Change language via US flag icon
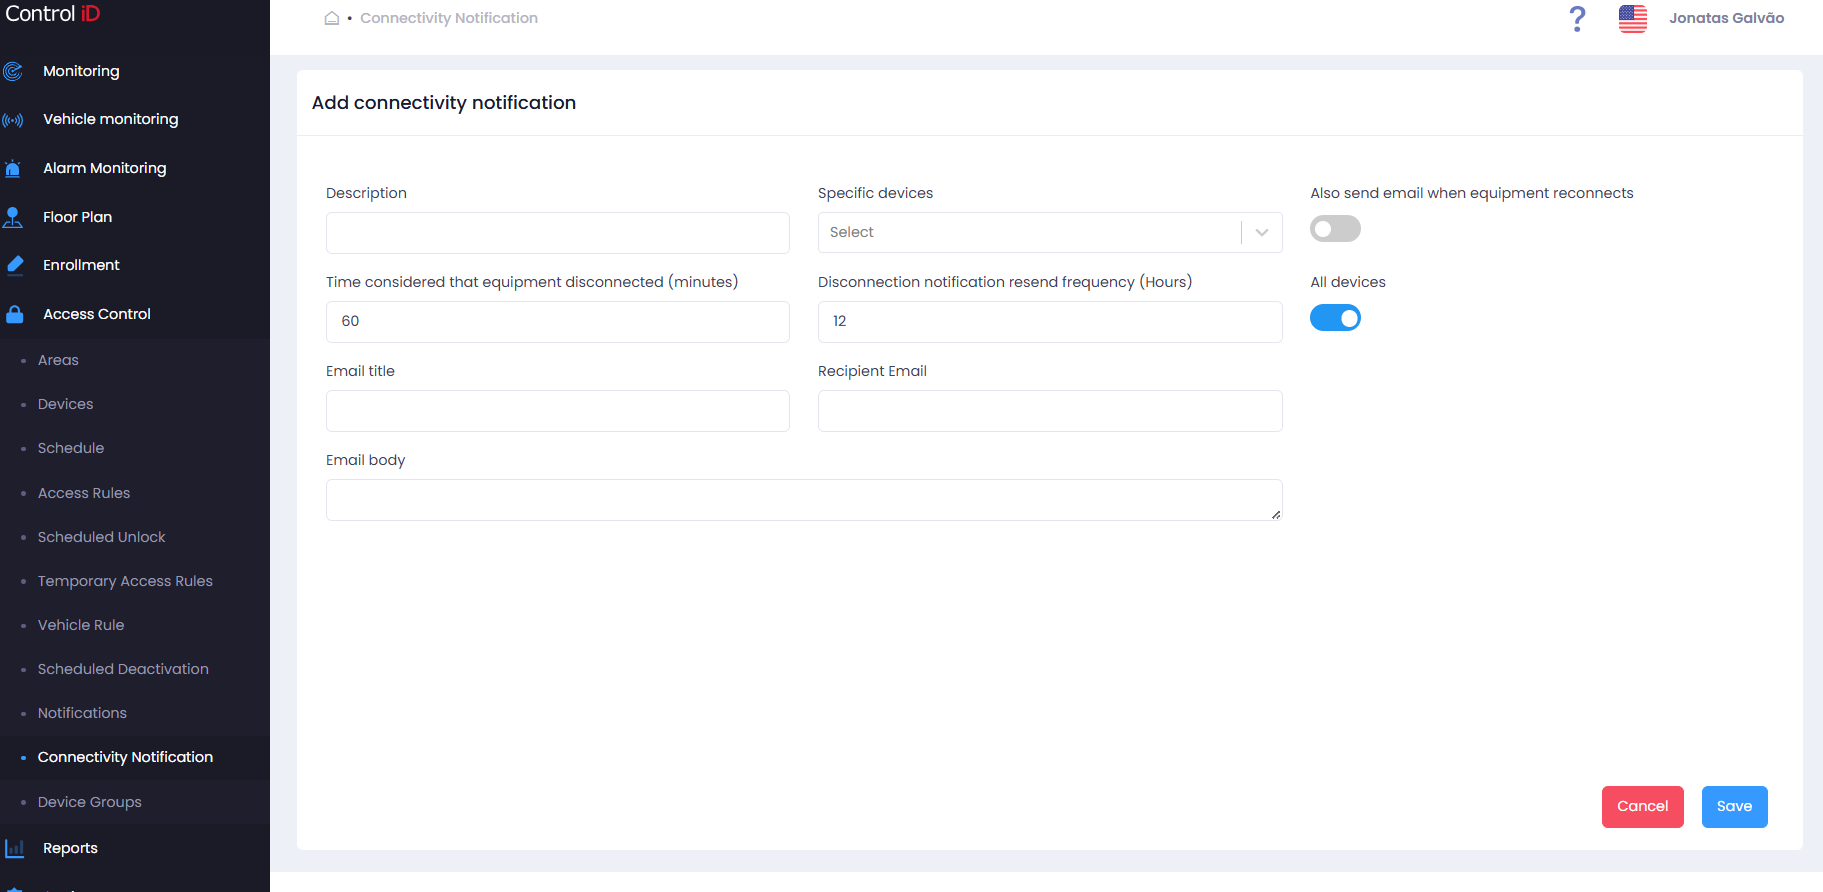Image resolution: width=1823 pixels, height=892 pixels. (x=1633, y=18)
